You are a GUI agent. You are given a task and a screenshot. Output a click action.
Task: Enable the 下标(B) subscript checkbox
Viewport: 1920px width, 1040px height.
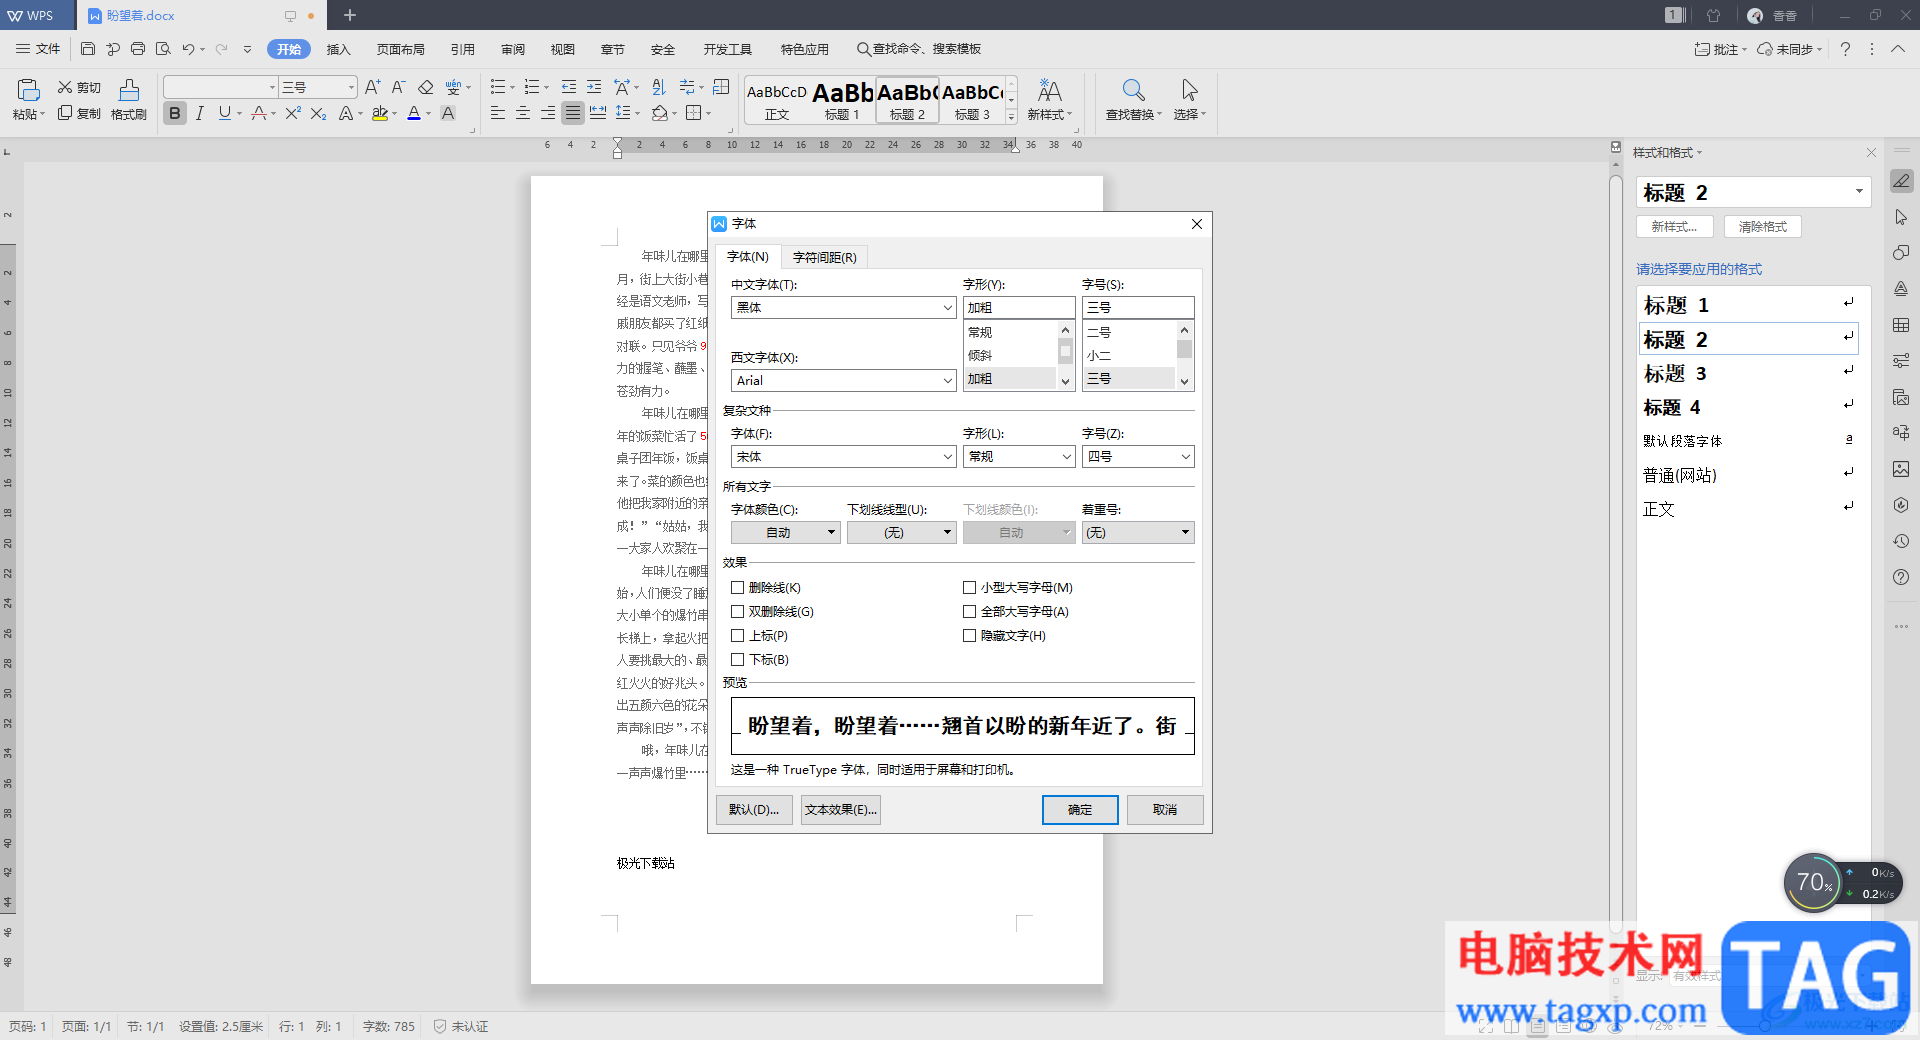[x=737, y=660]
